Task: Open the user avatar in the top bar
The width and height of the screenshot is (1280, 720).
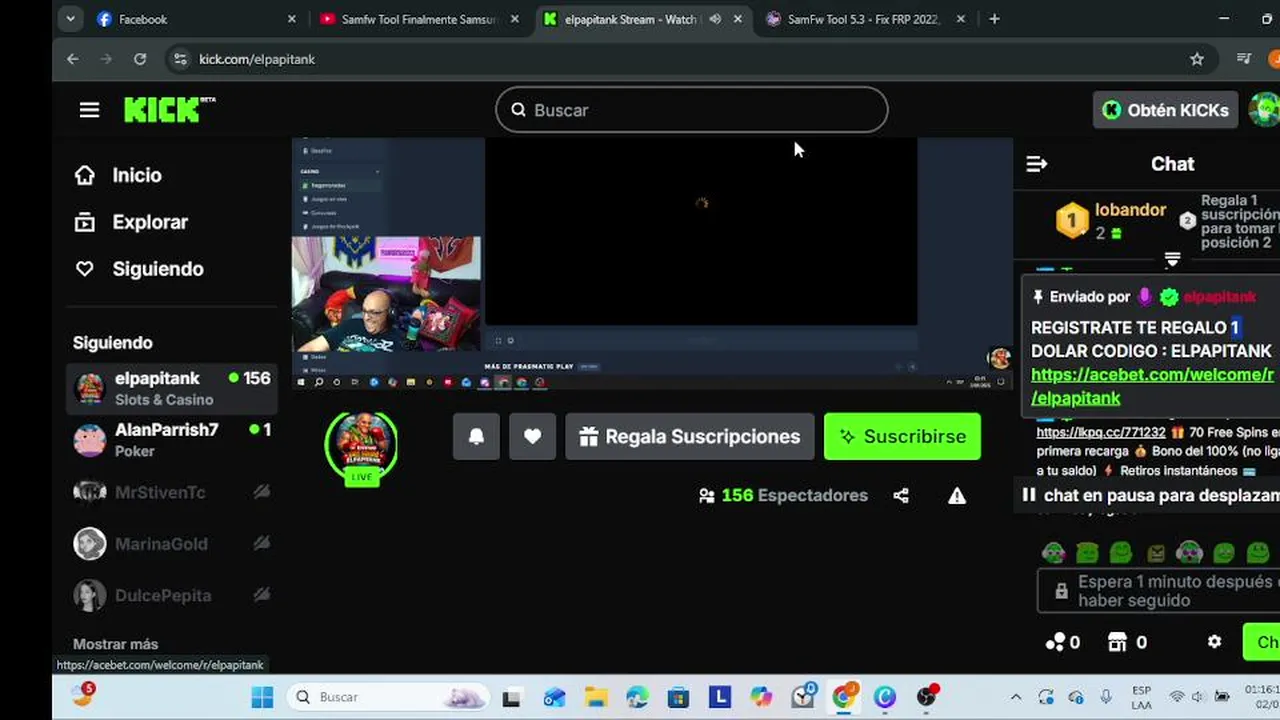Action: coord(1265,110)
